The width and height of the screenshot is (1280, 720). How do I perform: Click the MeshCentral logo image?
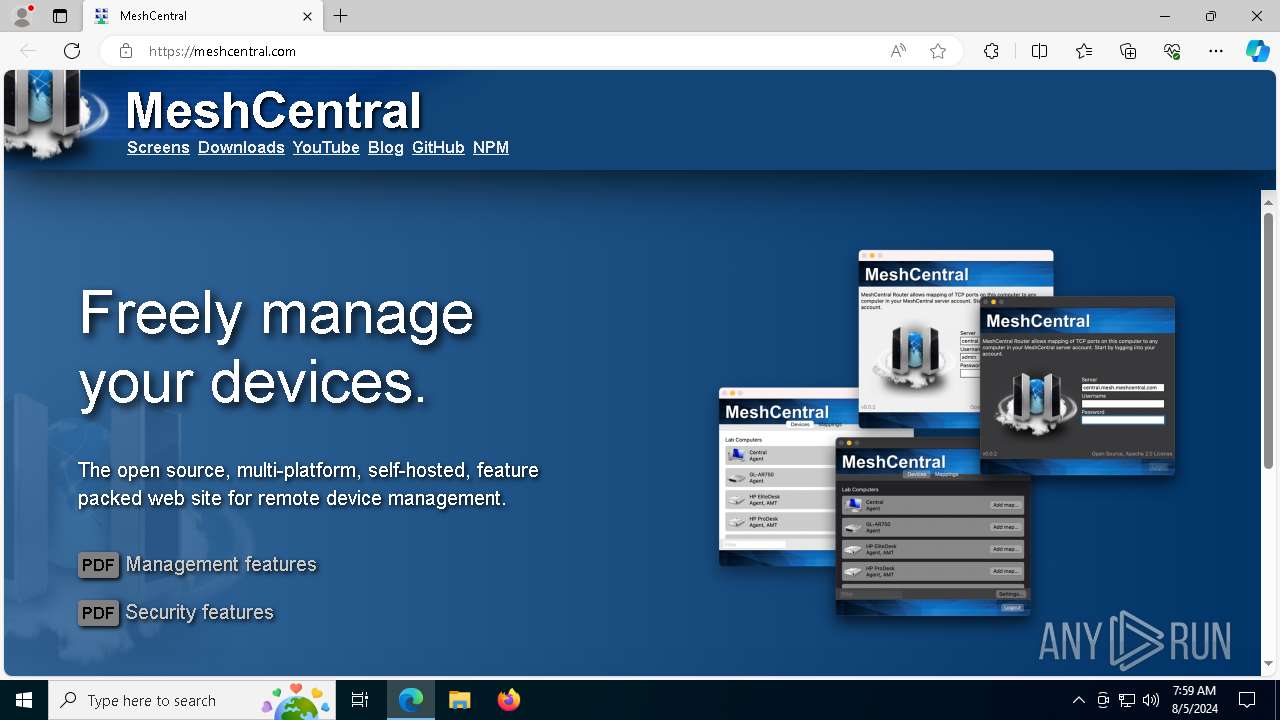(55, 115)
